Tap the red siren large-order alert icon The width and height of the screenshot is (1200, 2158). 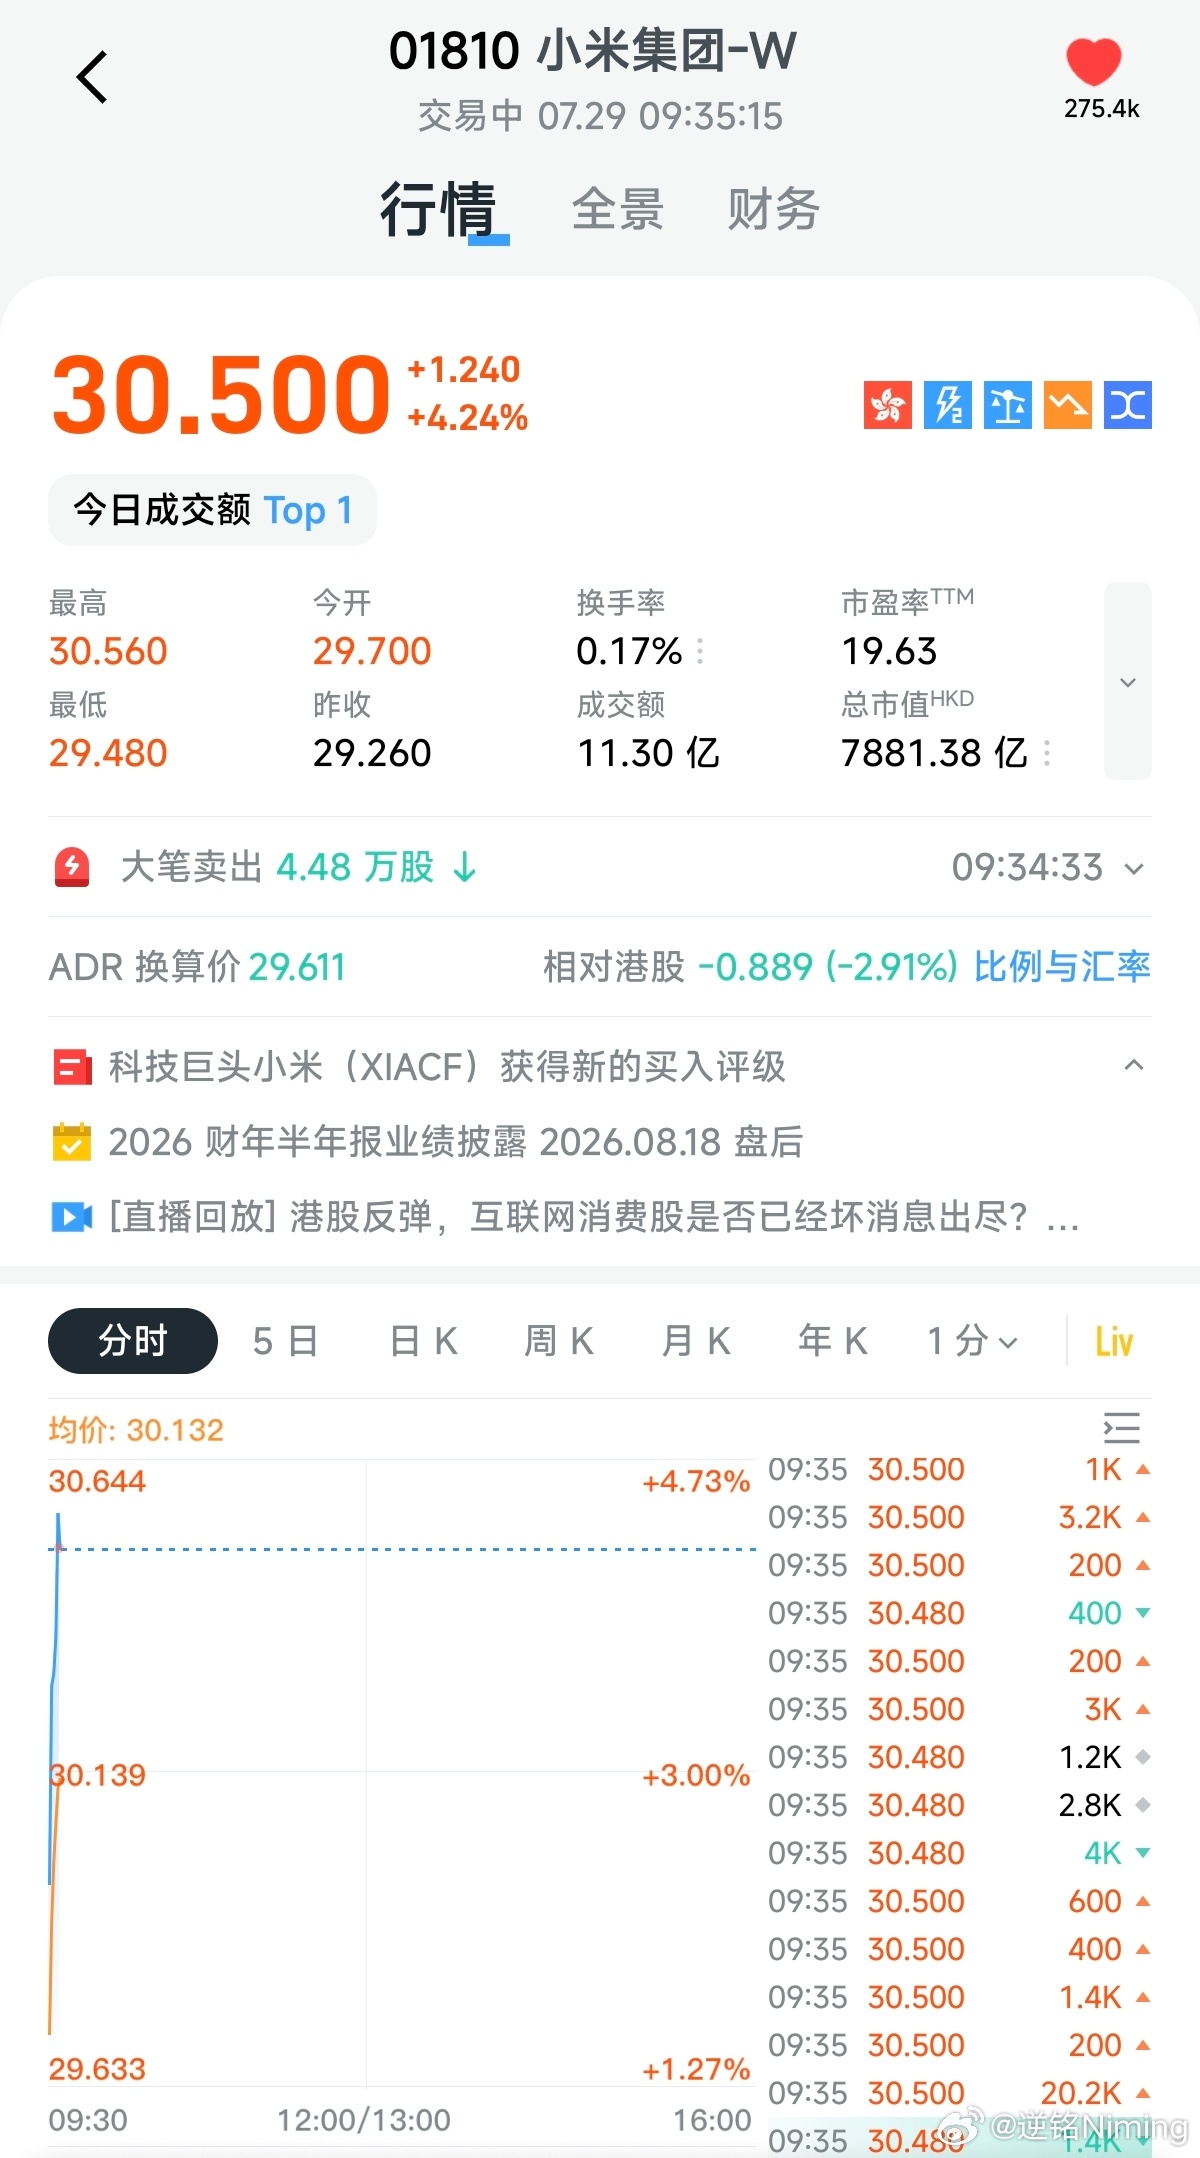click(72, 867)
